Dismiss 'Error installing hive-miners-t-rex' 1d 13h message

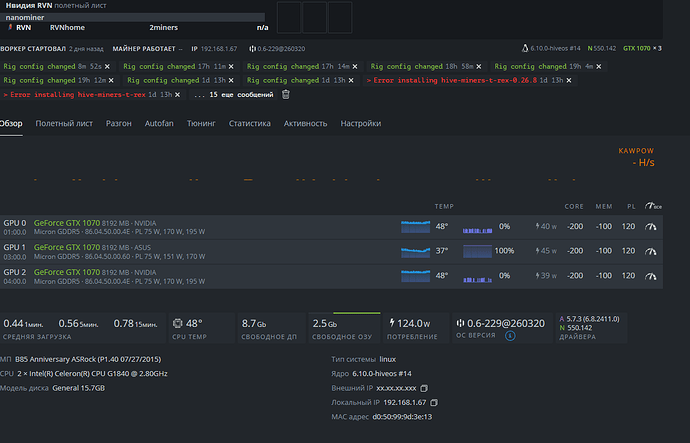177,95
